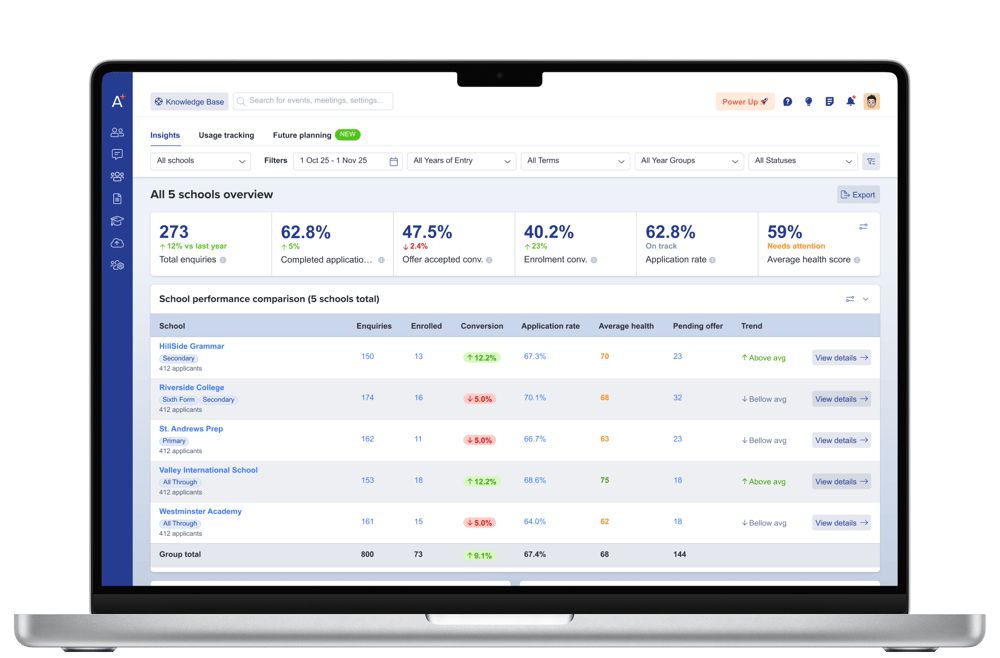This screenshot has height=658, width=1000.
Task: Open the HillSide Grammar school link
Action: click(x=192, y=346)
